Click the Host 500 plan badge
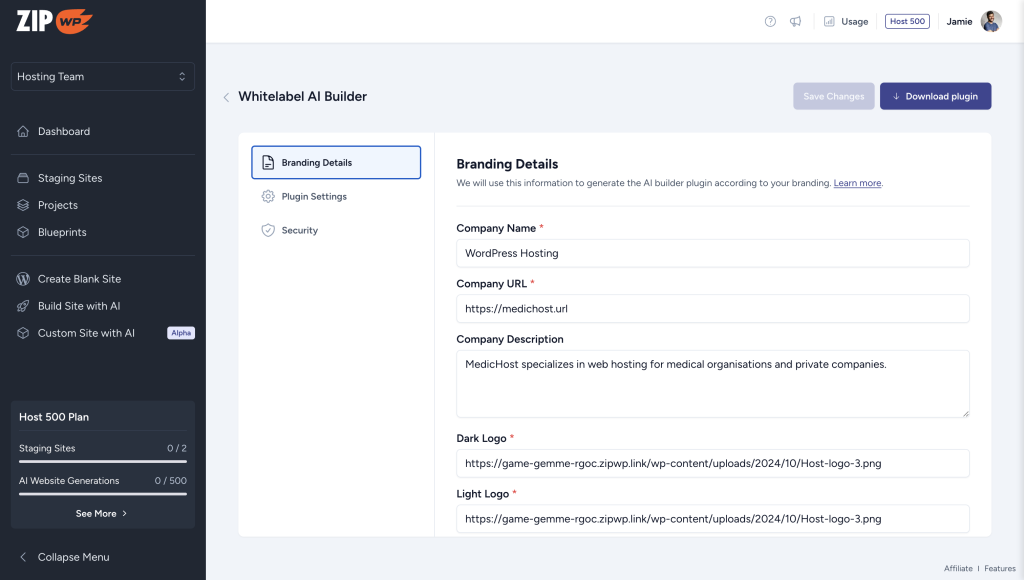The width and height of the screenshot is (1024, 580). (907, 22)
